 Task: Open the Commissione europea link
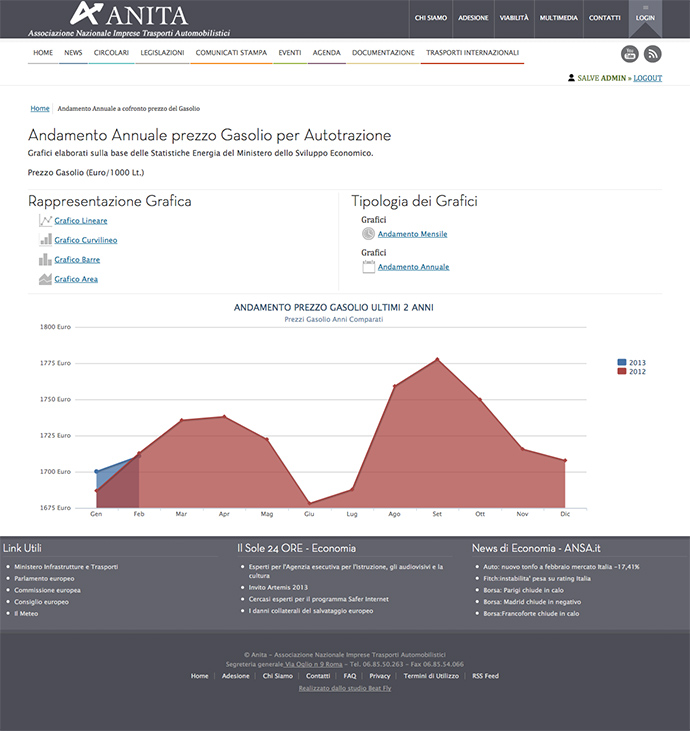48,590
